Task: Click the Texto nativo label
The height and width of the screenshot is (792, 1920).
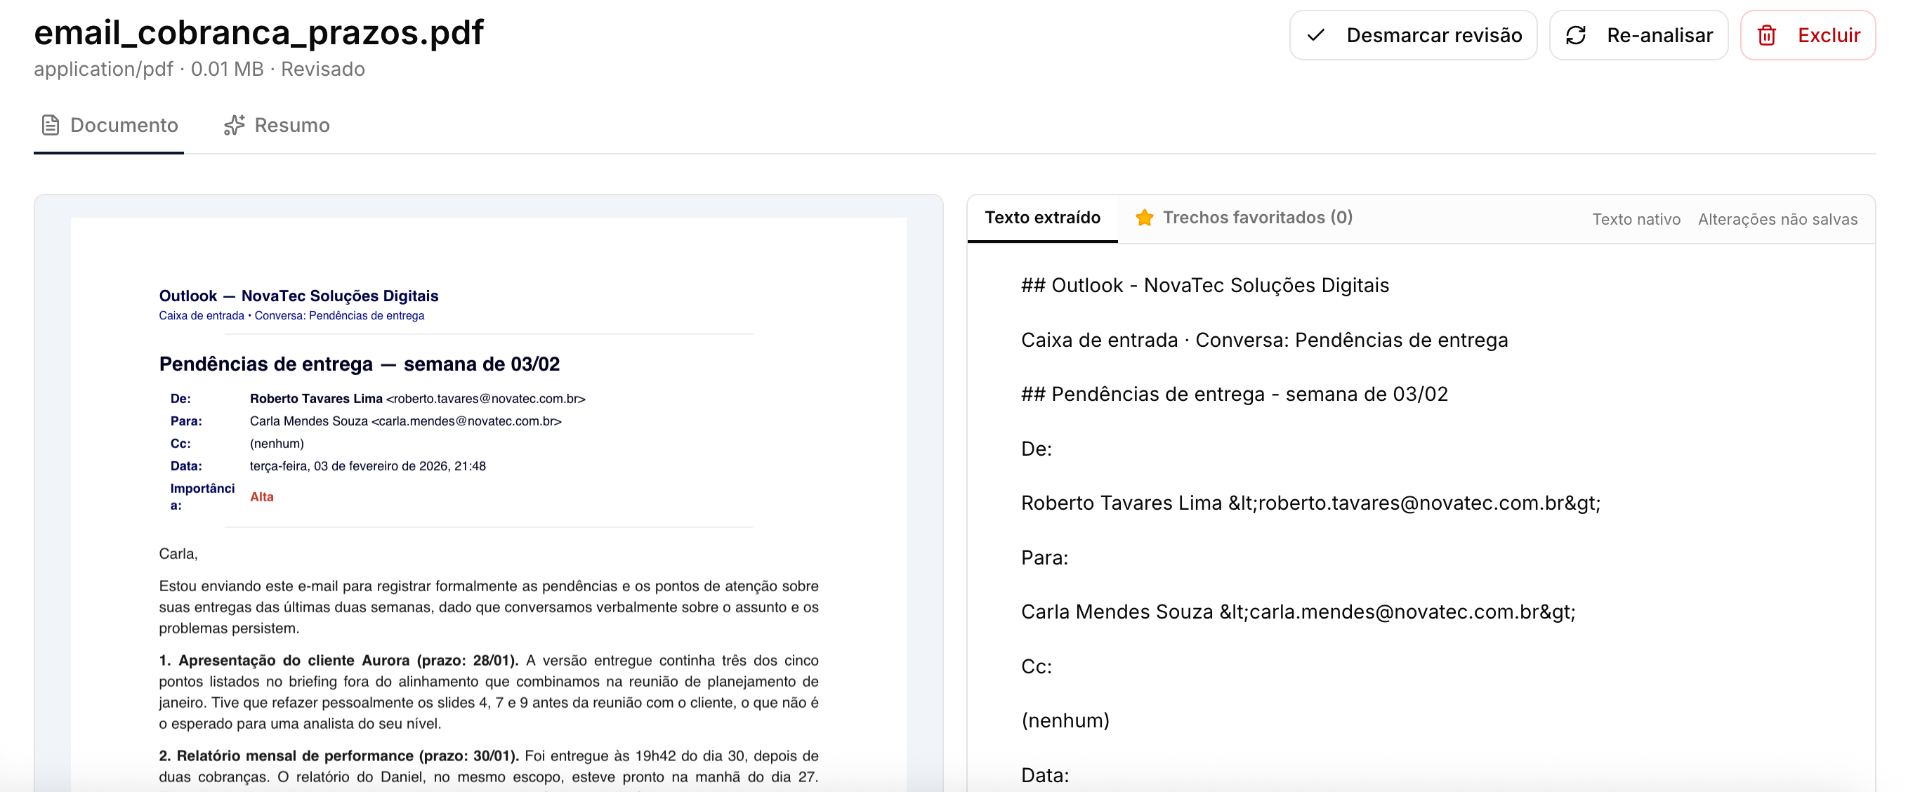Action: tap(1636, 219)
